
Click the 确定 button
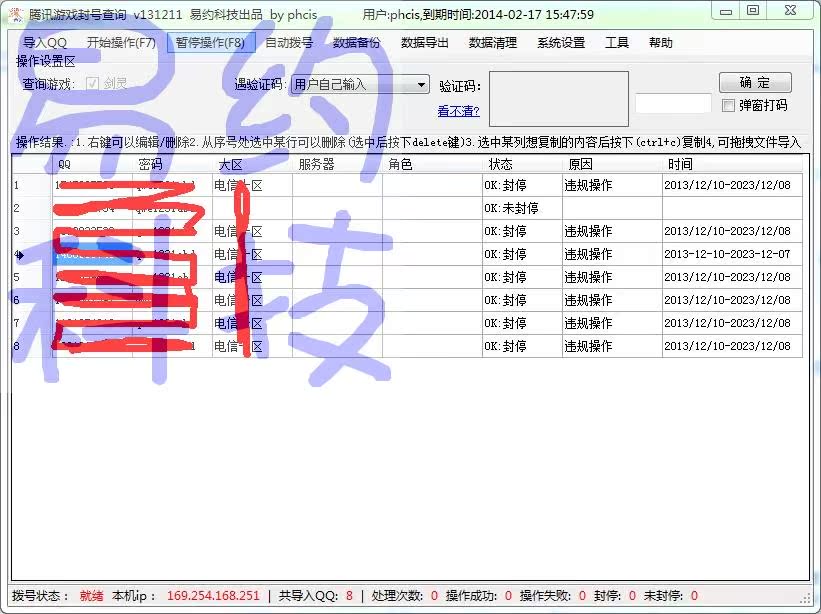(755, 83)
